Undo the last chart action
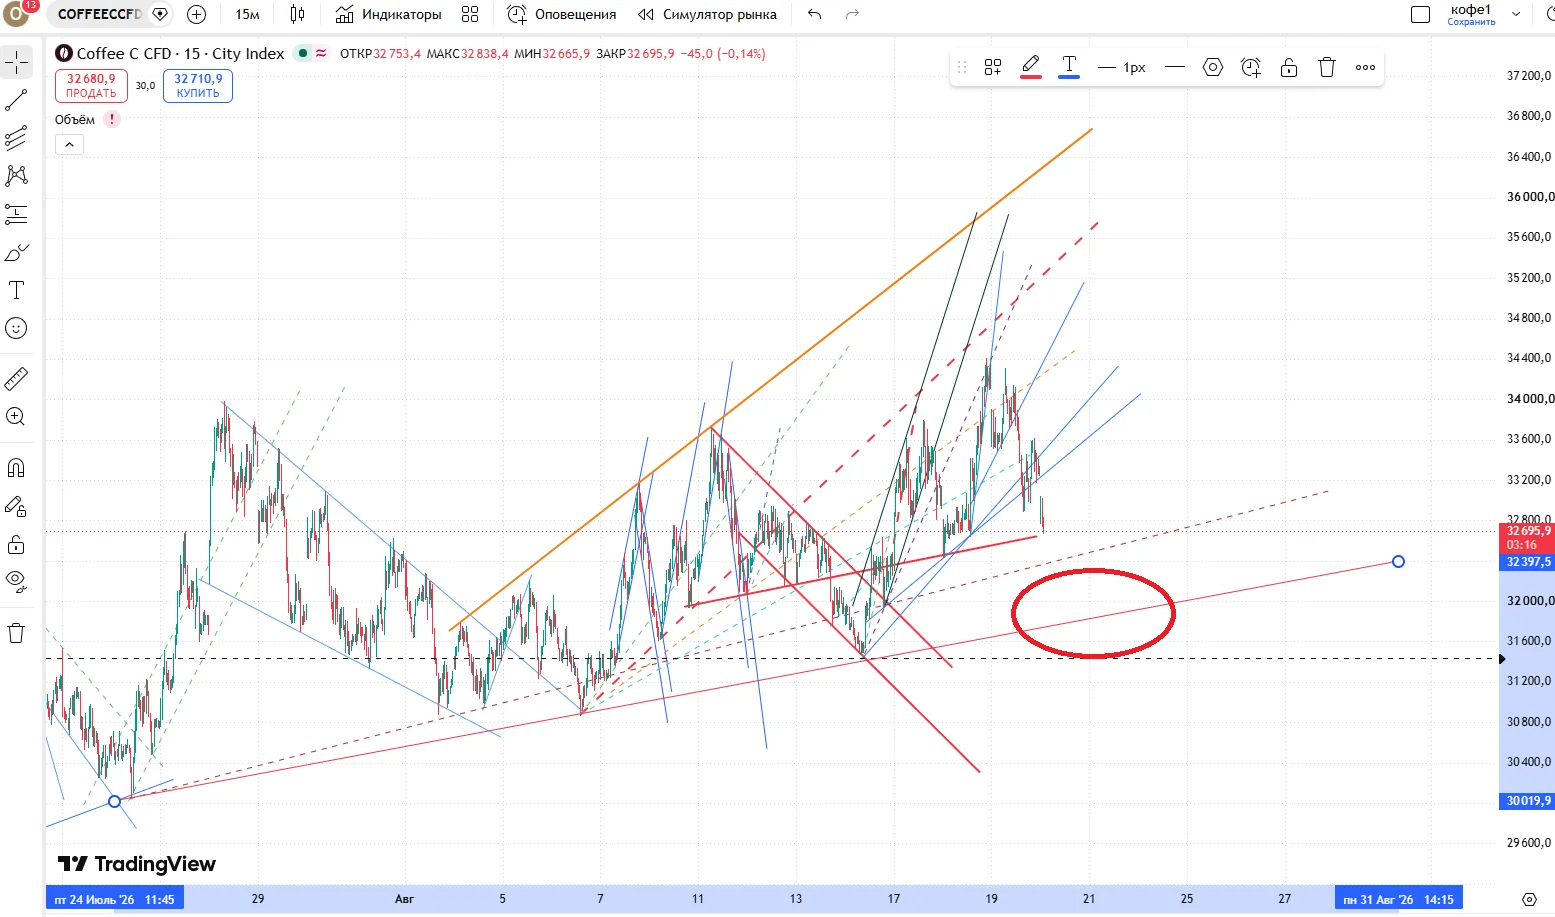1555x917 pixels. coord(815,14)
